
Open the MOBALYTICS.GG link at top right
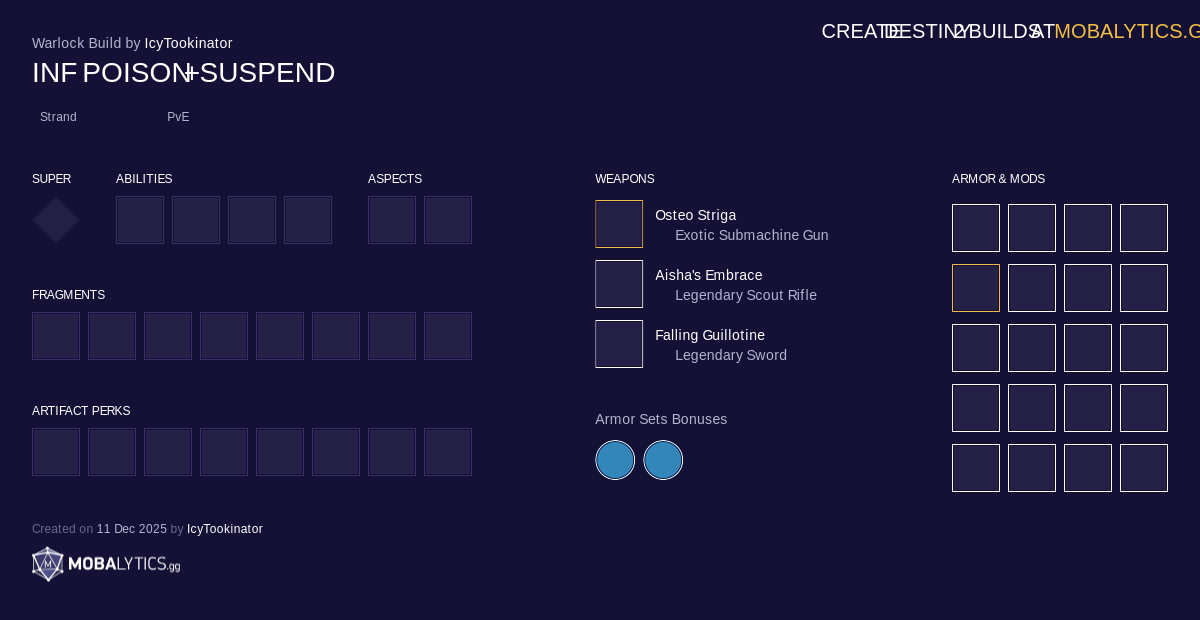1126,31
